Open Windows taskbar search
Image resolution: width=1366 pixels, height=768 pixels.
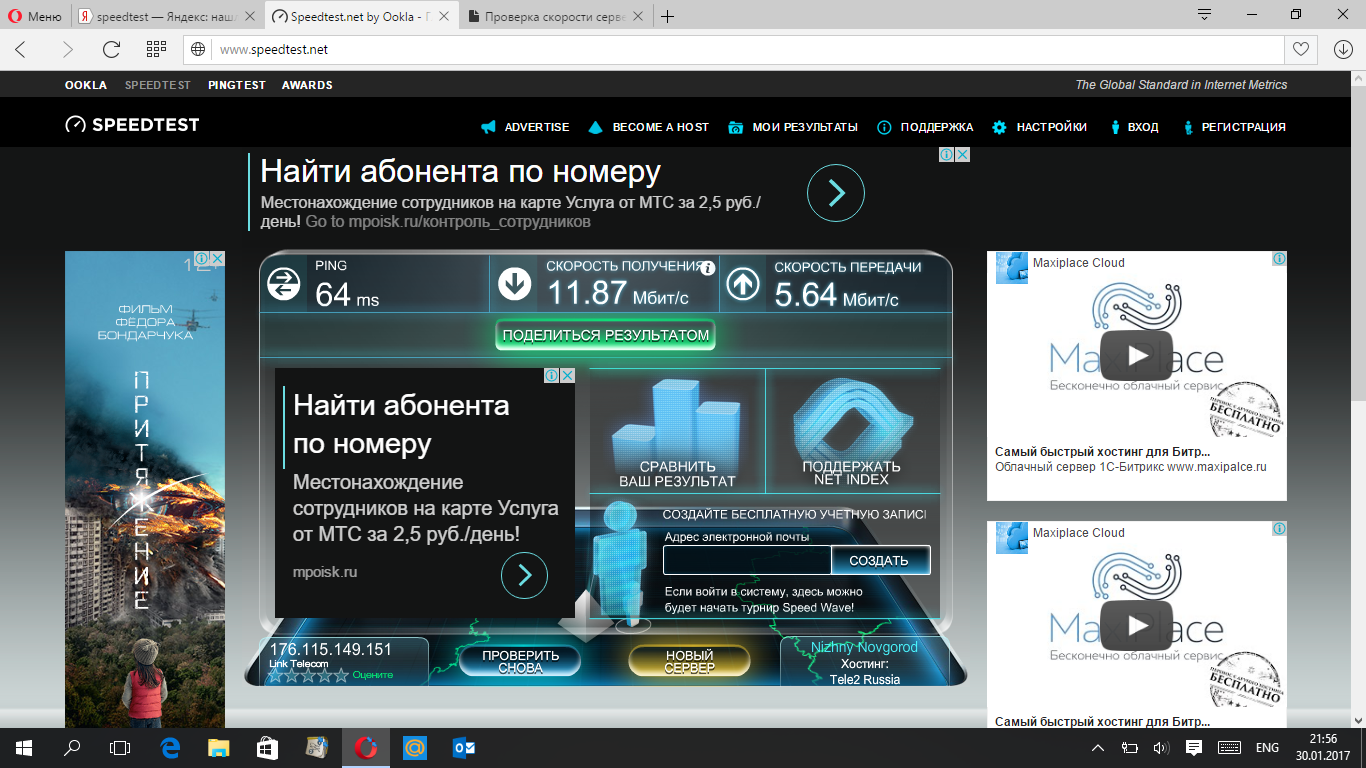(x=72, y=747)
